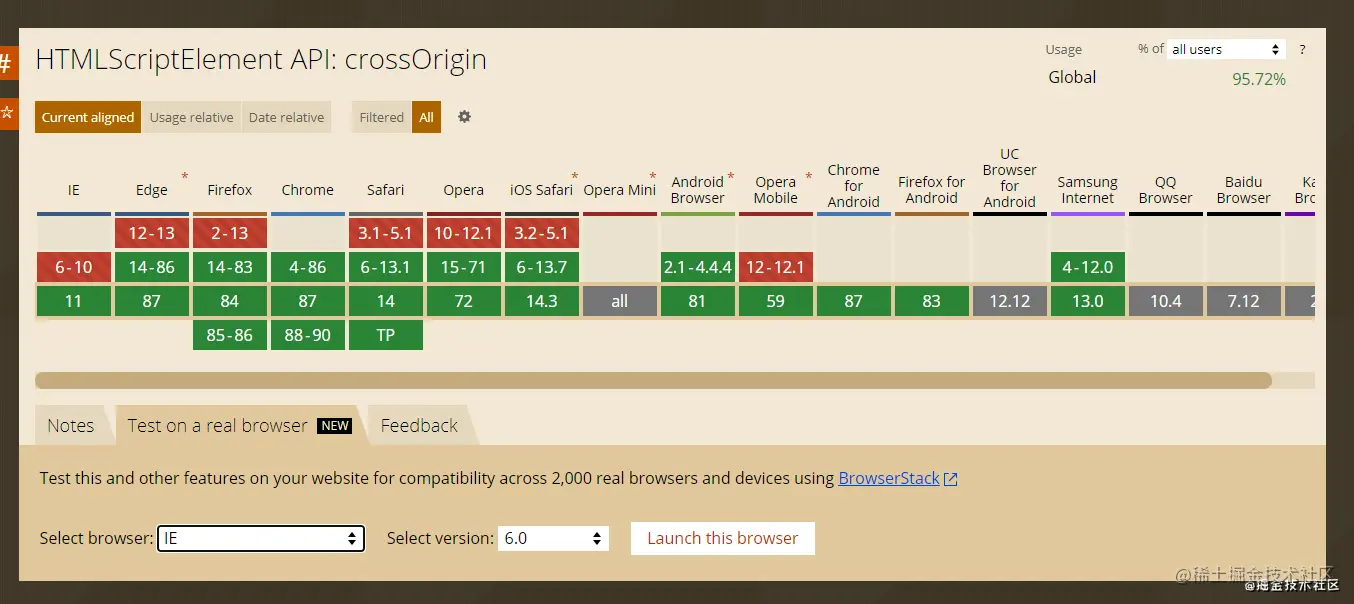This screenshot has height=604, width=1354.
Task: Click the Opera Mini column header
Action: 620,189
